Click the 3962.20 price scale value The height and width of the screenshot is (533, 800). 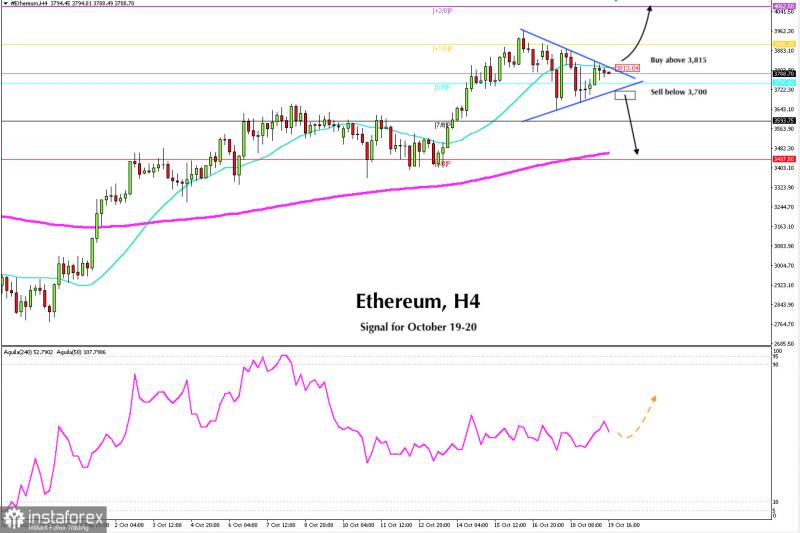click(784, 31)
